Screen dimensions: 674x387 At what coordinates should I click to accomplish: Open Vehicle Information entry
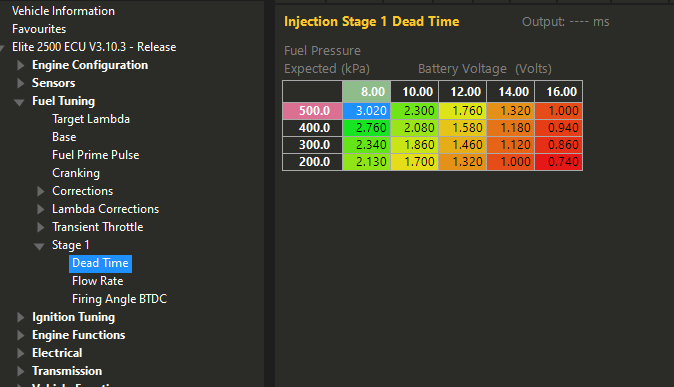(x=63, y=11)
